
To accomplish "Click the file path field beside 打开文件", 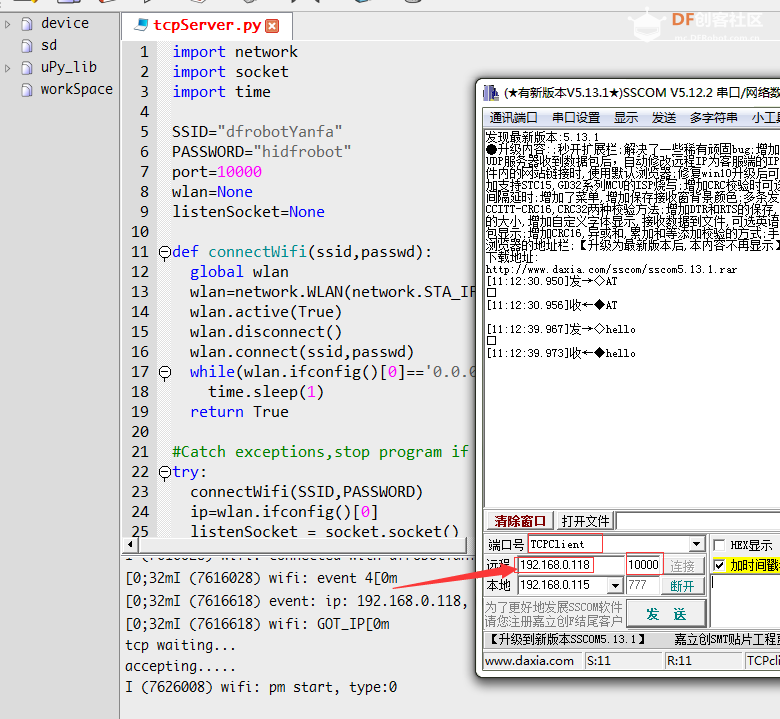I will [x=698, y=521].
